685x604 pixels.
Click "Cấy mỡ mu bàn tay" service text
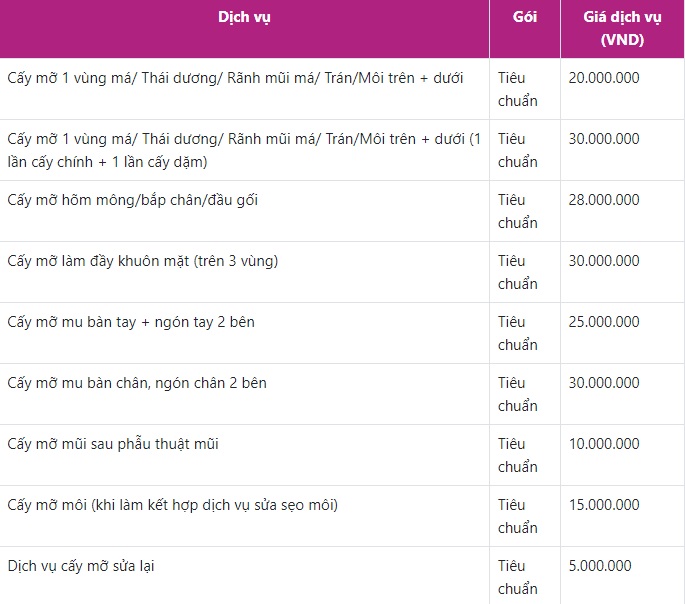coord(131,322)
